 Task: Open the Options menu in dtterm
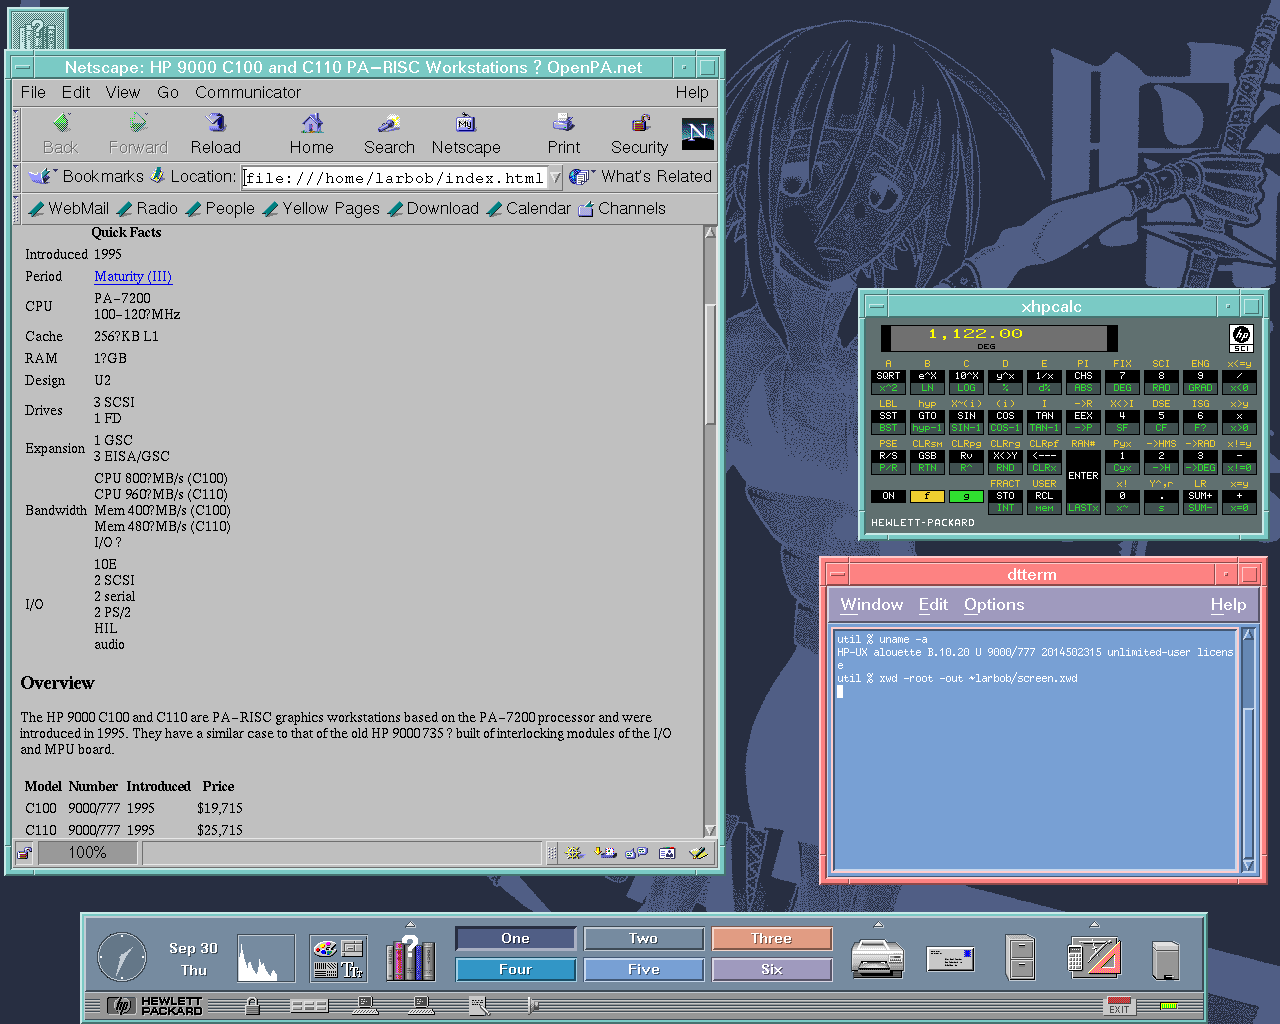tap(993, 605)
